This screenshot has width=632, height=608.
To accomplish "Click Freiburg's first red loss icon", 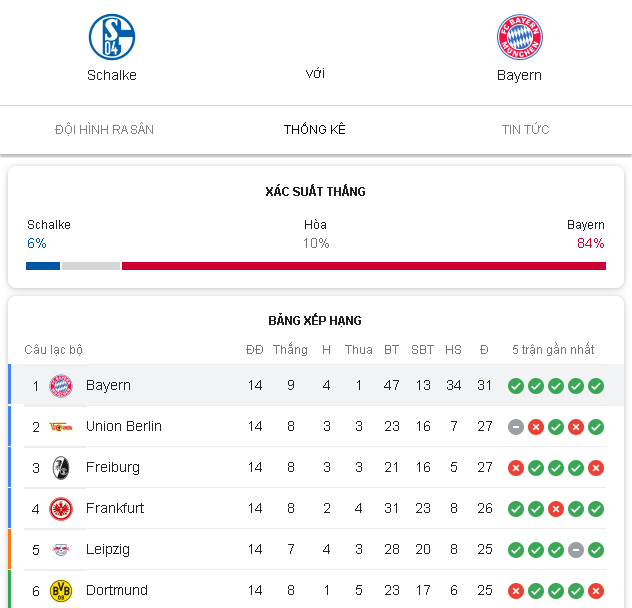I will tap(516, 468).
